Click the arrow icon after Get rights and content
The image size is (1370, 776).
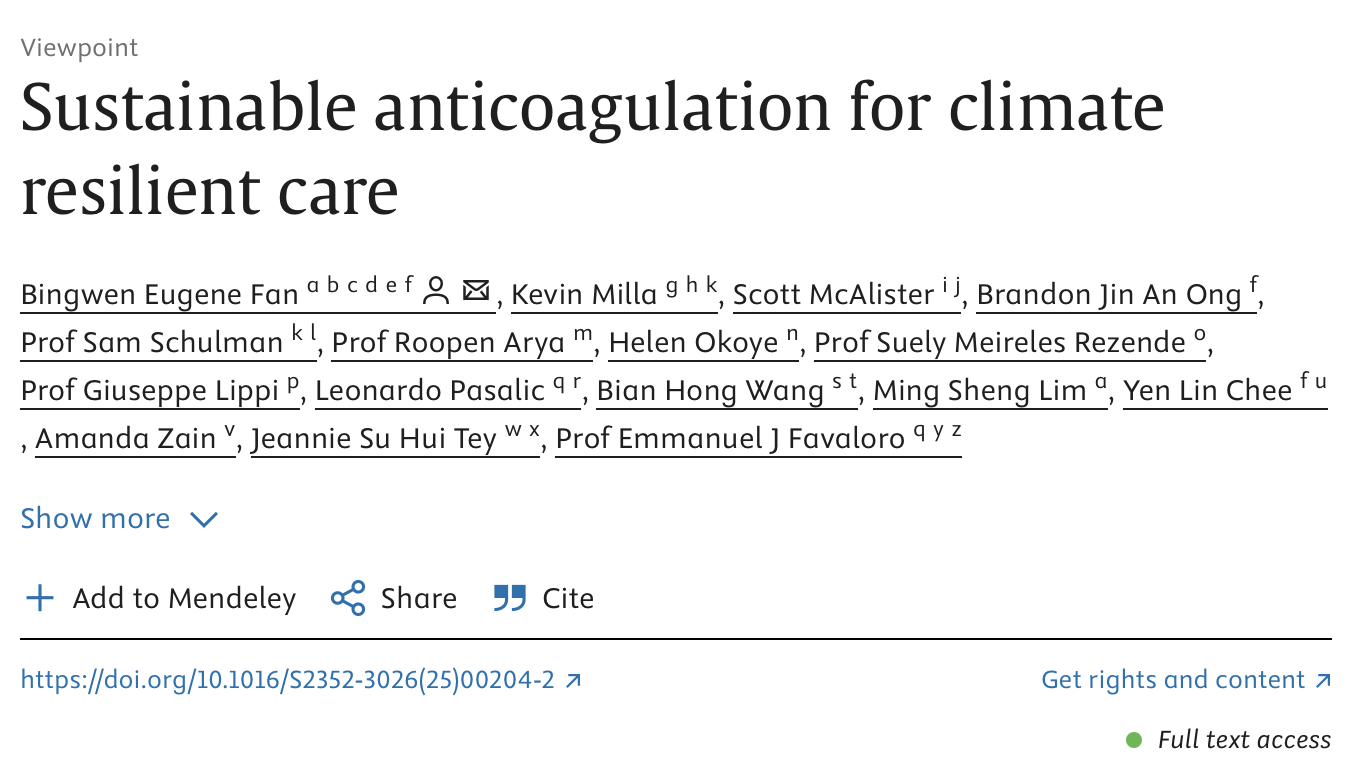[x=1323, y=681]
